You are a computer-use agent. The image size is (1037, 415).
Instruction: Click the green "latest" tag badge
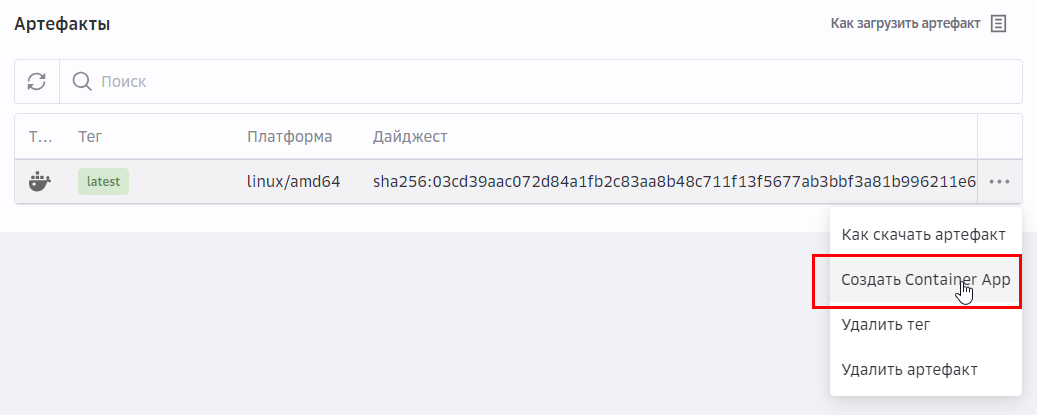coord(104,182)
